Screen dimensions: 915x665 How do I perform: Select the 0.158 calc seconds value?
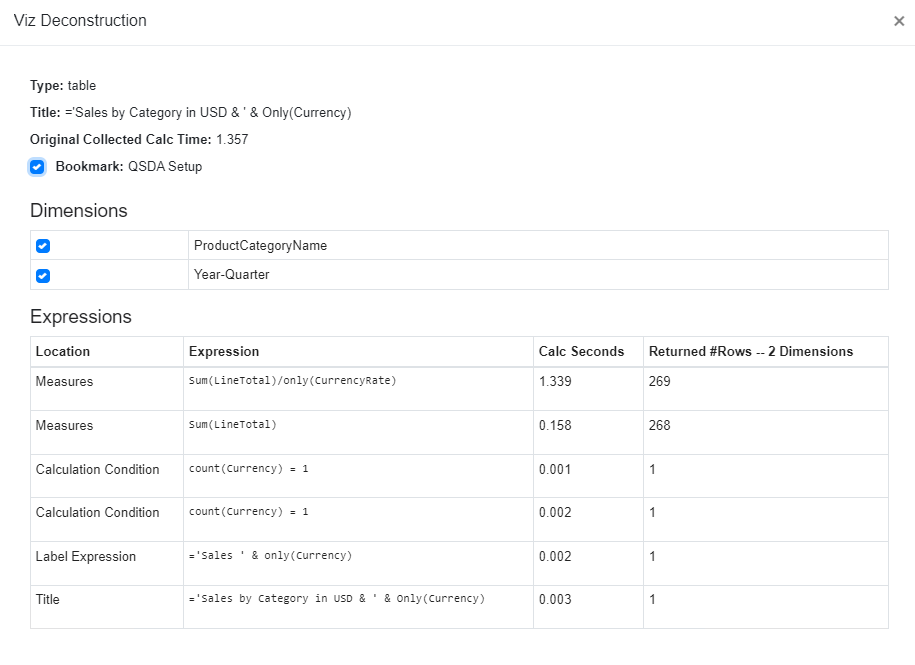click(556, 426)
